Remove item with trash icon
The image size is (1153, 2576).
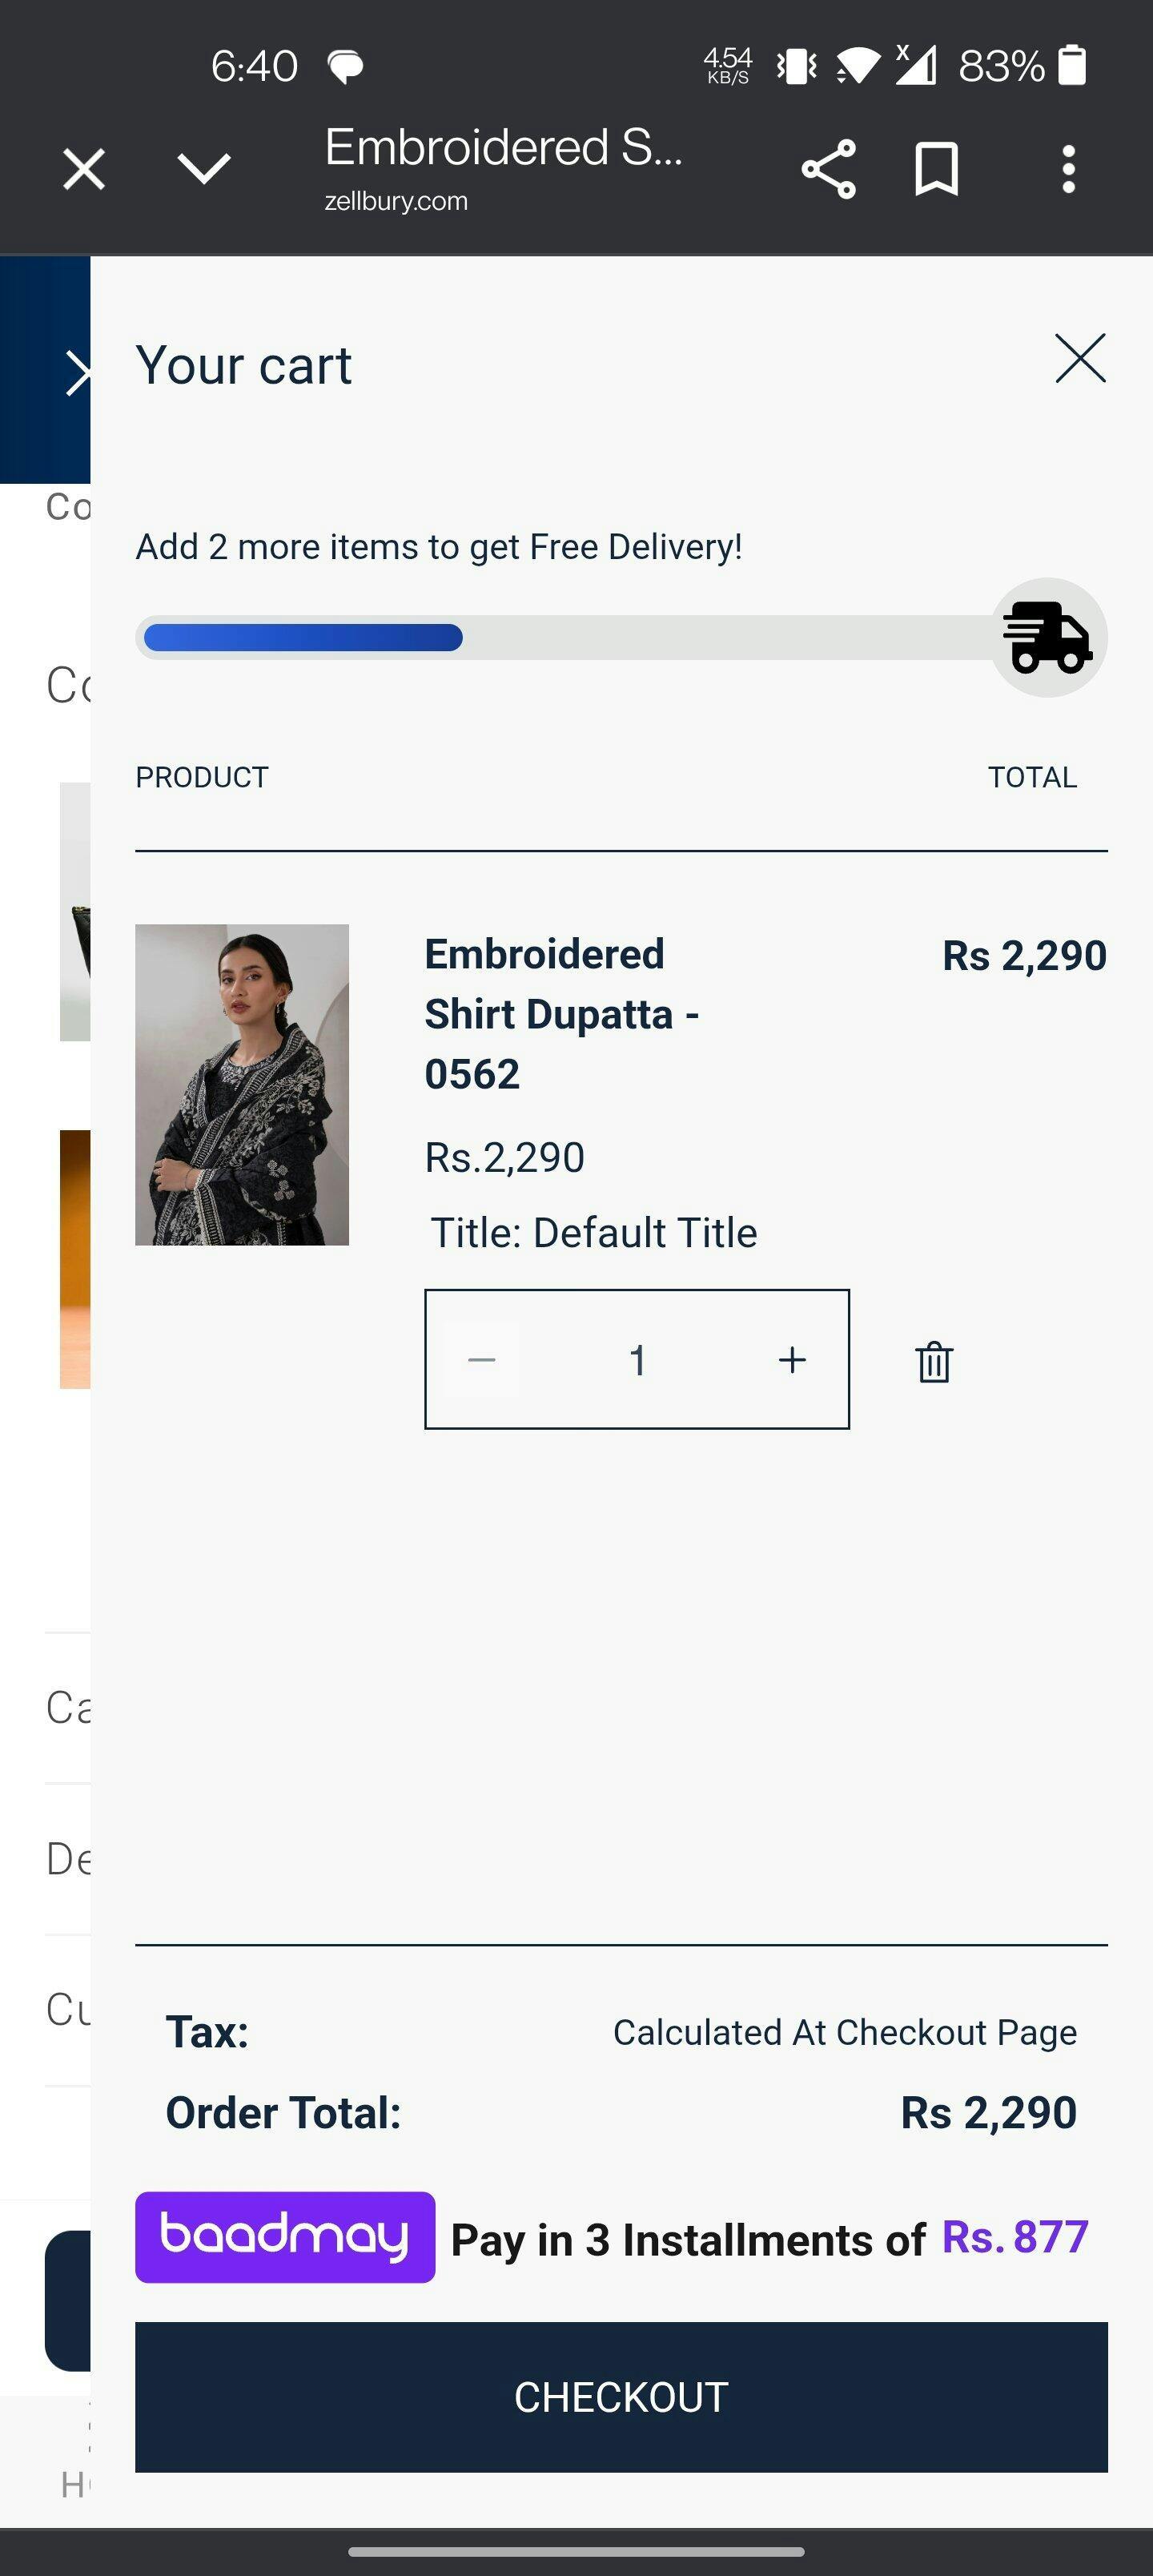point(934,1361)
